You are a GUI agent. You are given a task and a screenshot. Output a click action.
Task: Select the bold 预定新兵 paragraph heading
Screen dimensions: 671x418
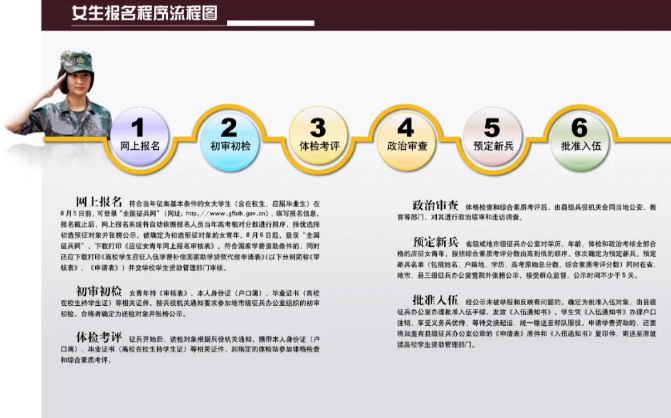click(435, 242)
